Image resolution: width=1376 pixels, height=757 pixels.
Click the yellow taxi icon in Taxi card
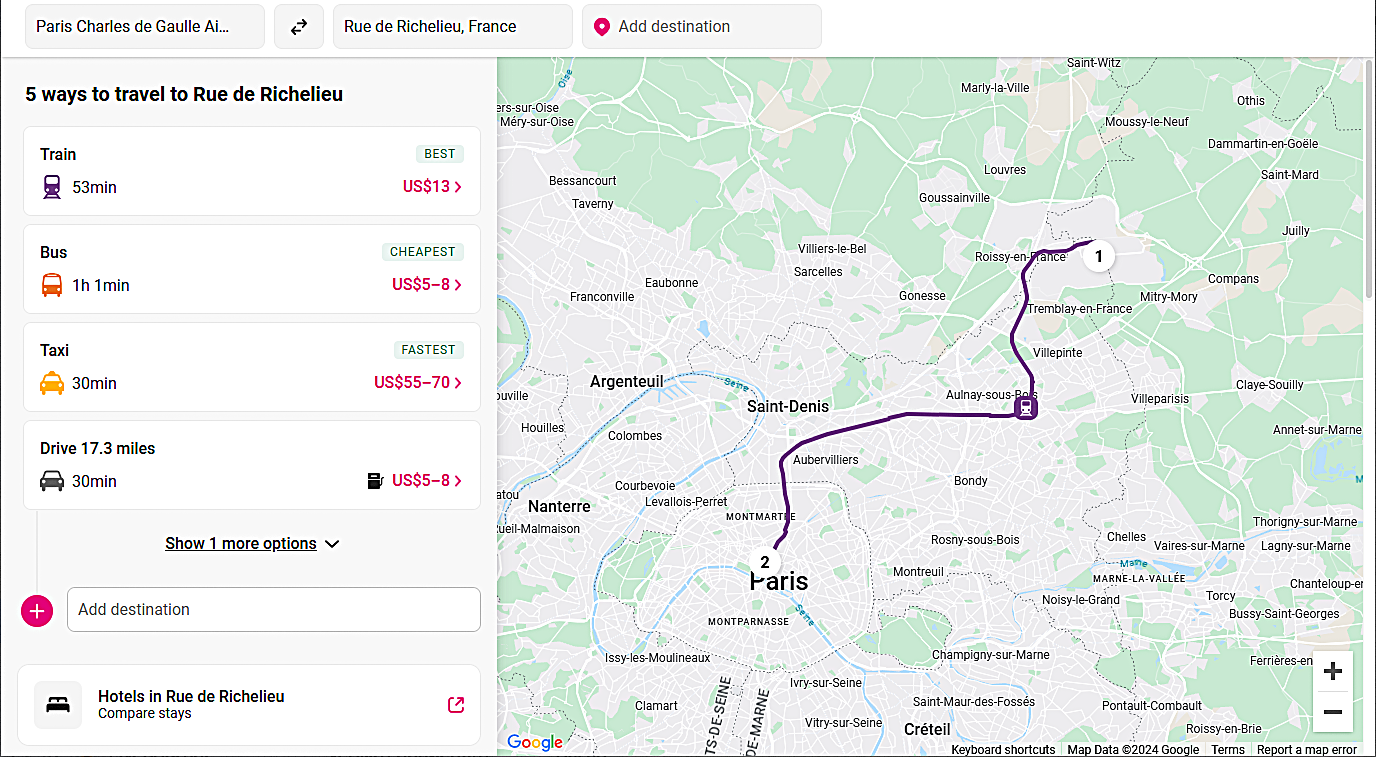(x=52, y=383)
